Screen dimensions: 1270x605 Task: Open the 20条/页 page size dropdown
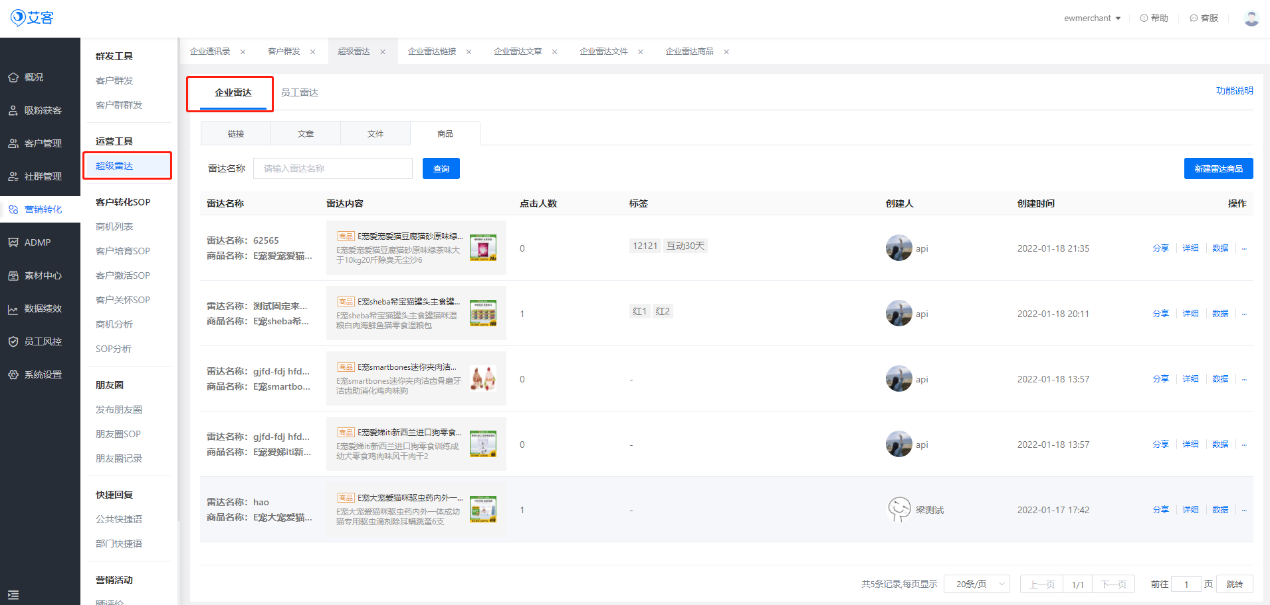[978, 584]
